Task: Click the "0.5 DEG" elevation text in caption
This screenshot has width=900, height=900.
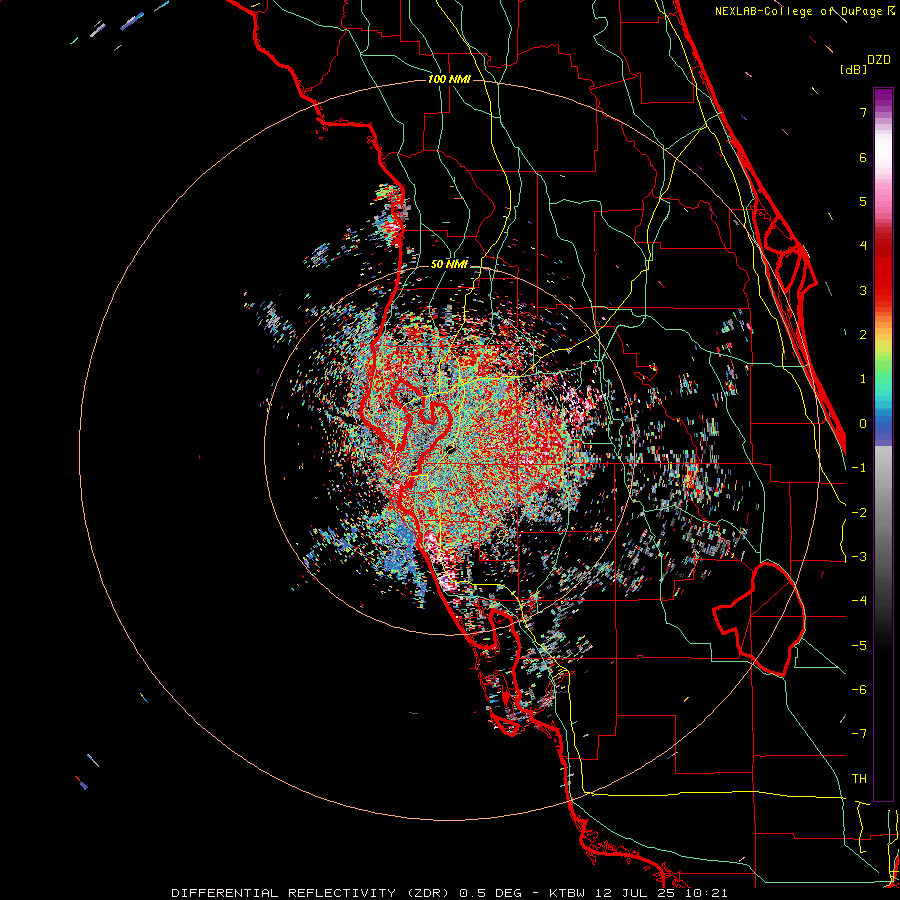Action: pyautogui.click(x=491, y=893)
